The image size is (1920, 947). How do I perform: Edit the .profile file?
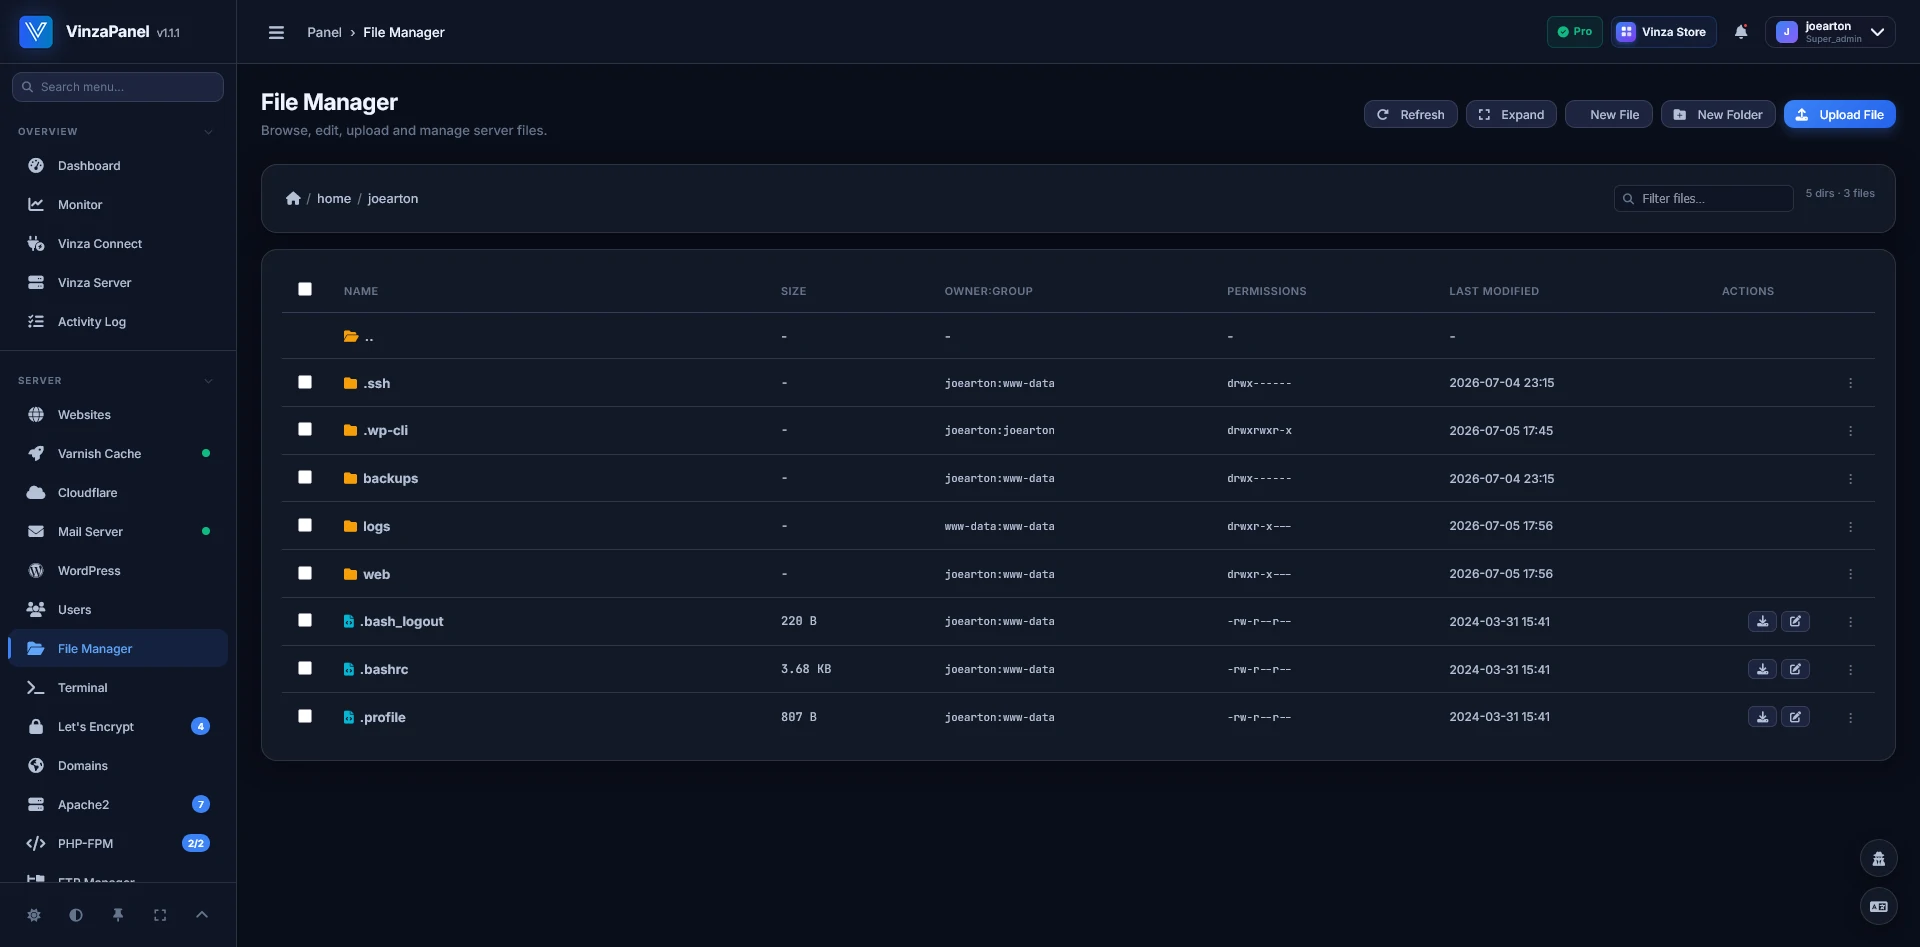coord(1795,717)
